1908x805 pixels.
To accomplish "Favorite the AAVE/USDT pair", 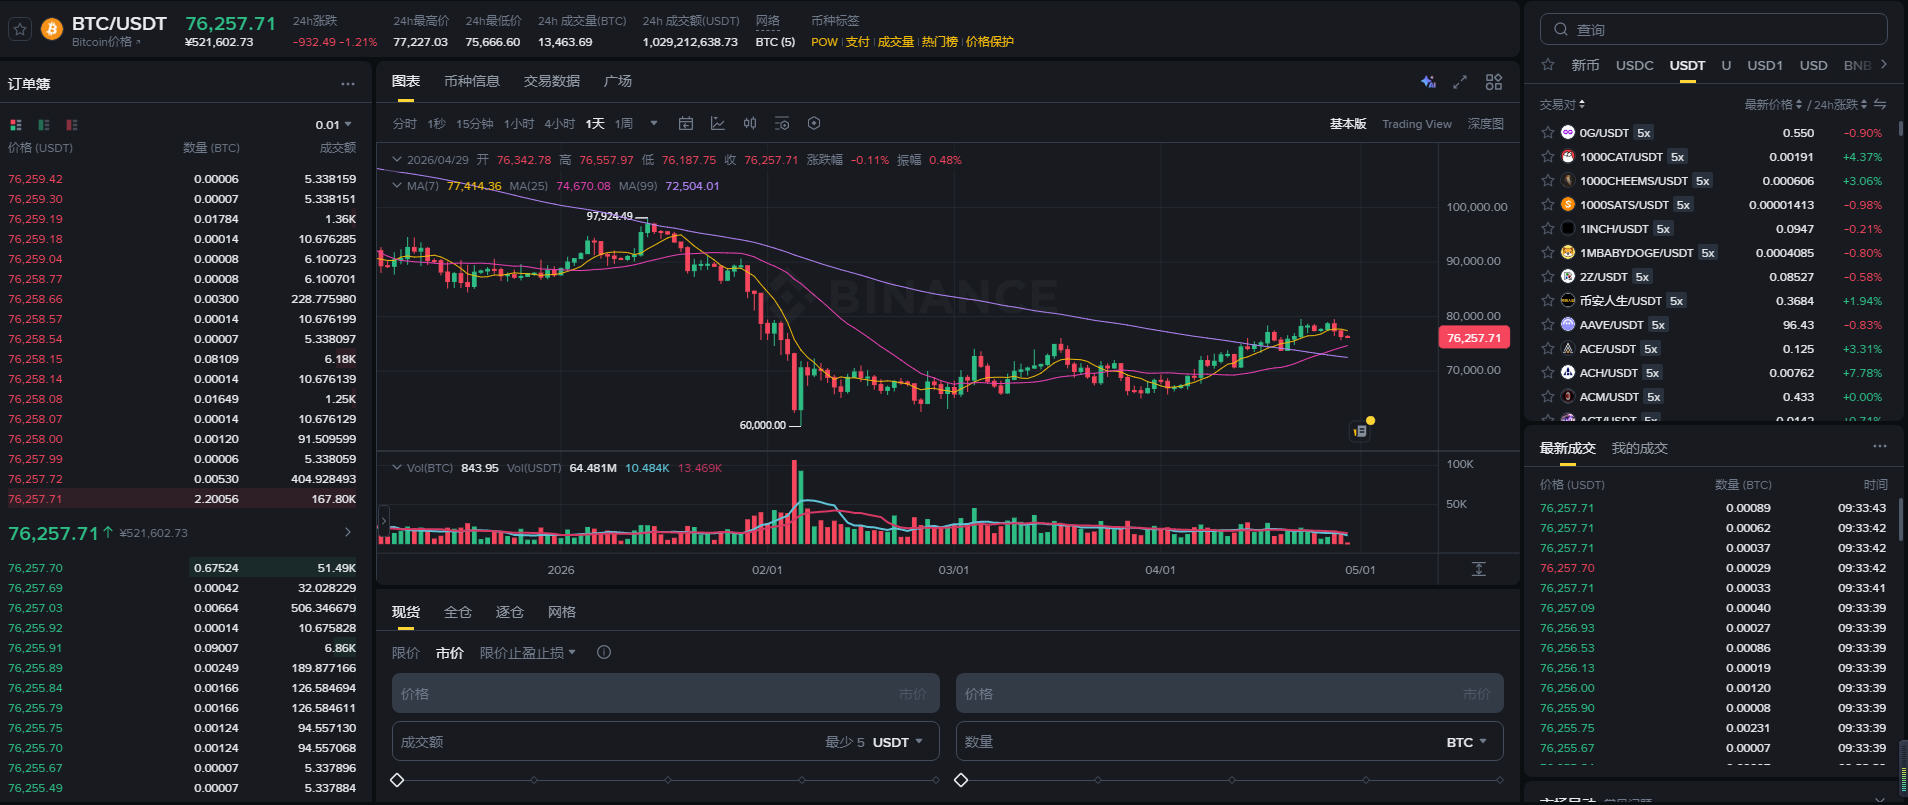I will [1548, 324].
